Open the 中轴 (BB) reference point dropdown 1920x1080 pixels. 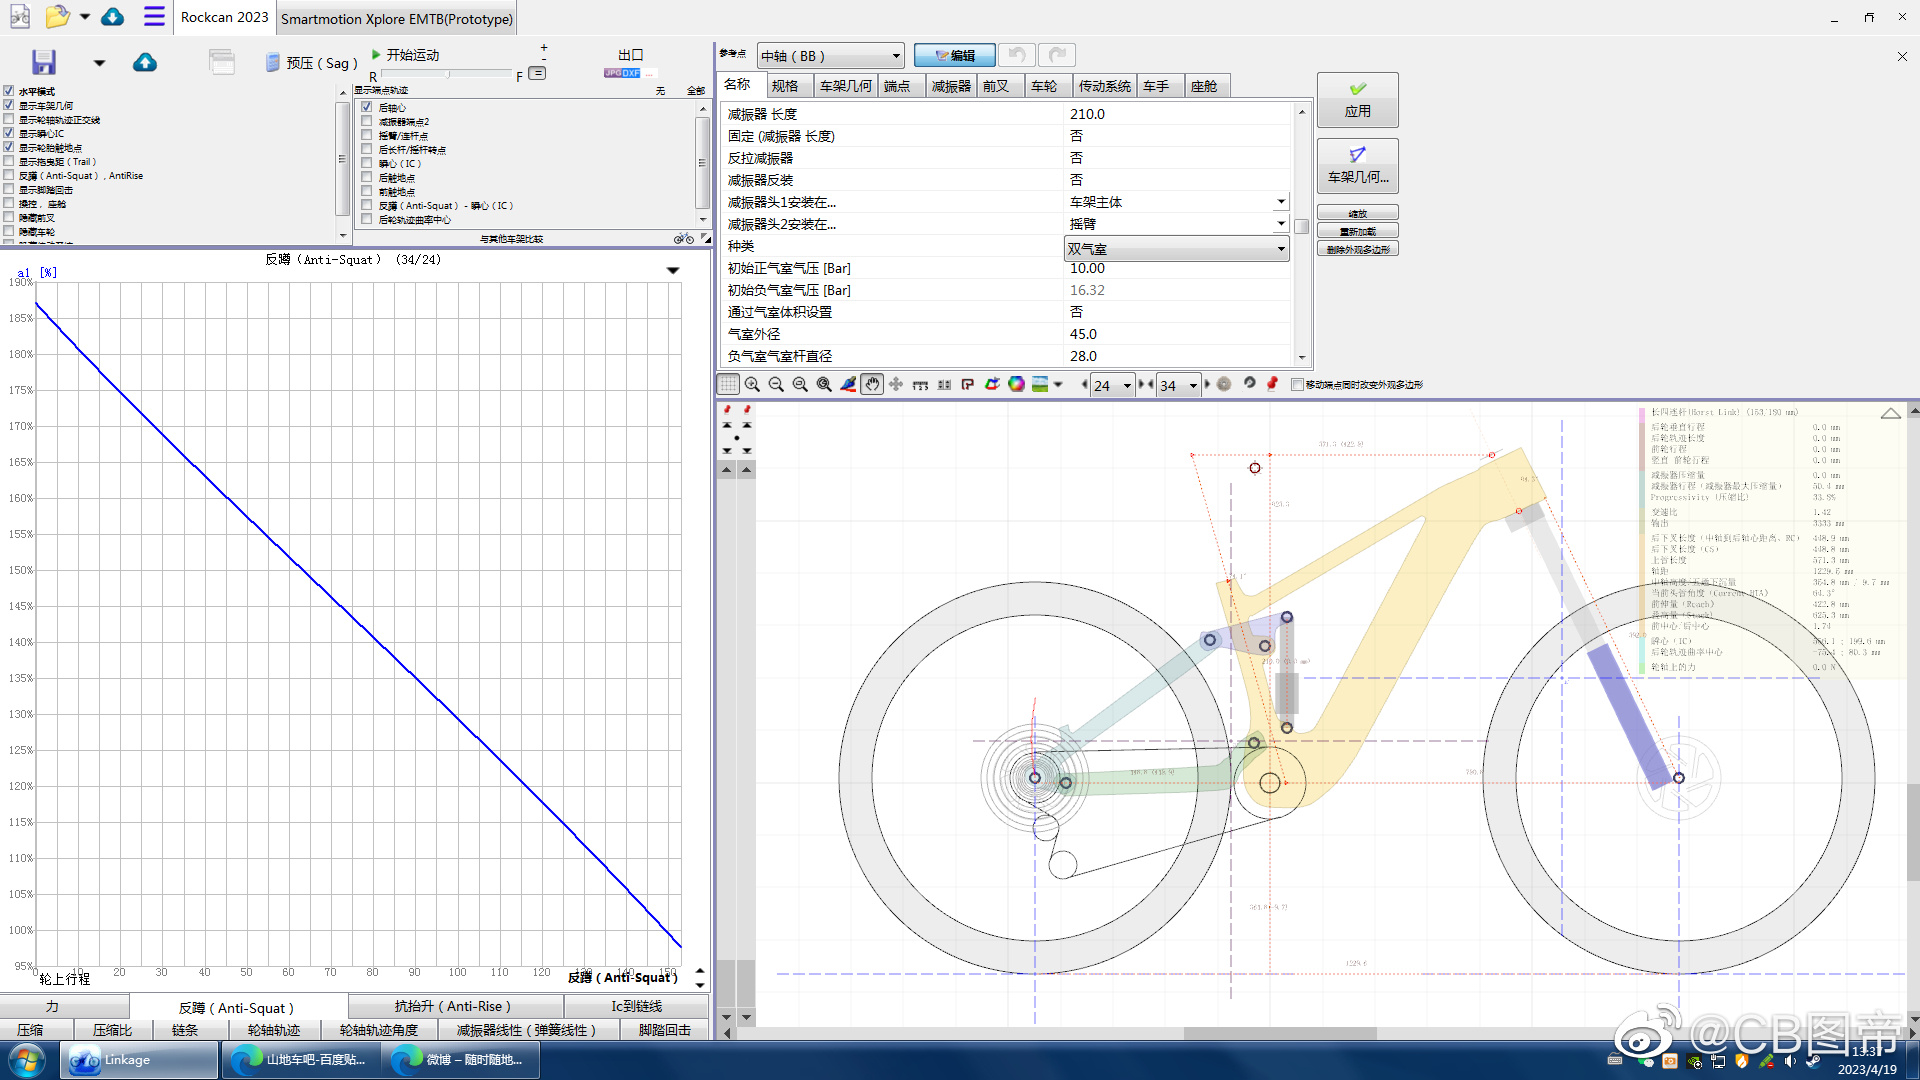(x=831, y=56)
